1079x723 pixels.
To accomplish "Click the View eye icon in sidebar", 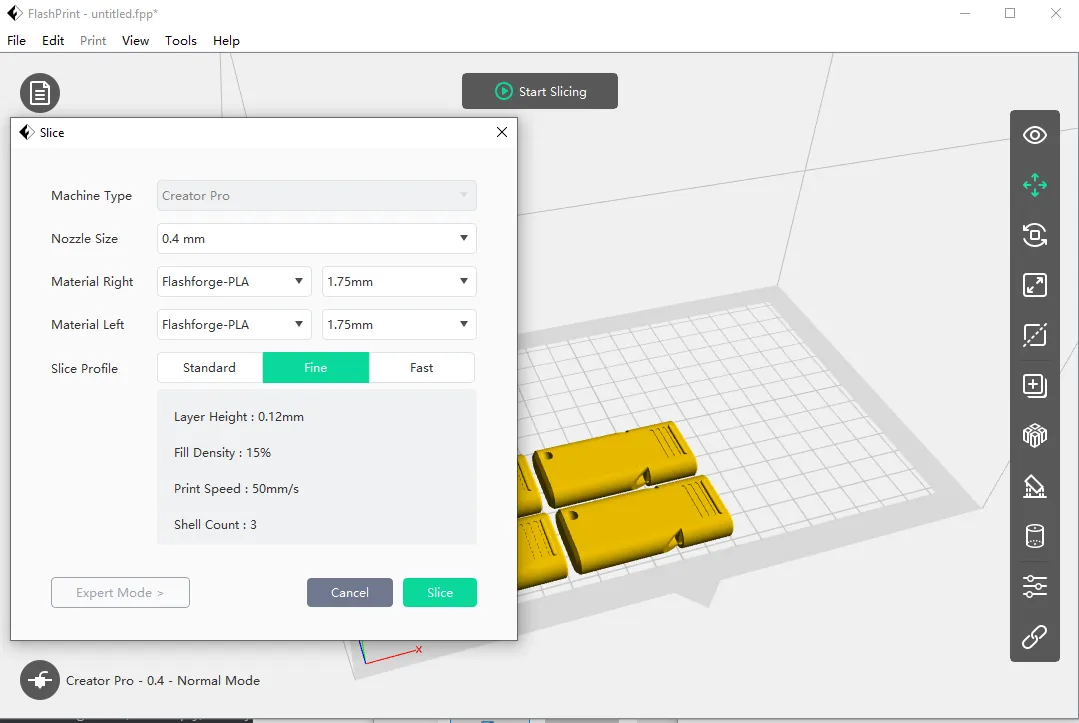I will pyautogui.click(x=1034, y=135).
